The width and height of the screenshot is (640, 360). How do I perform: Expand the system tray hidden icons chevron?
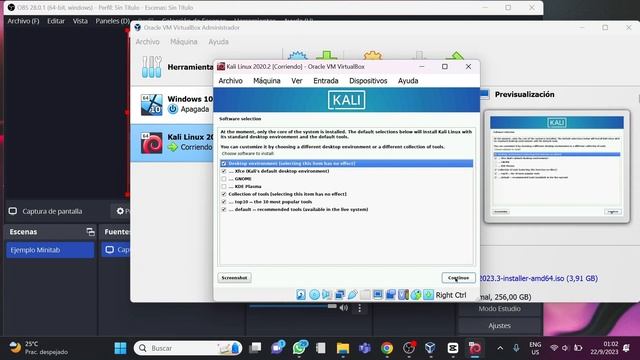tap(500, 348)
